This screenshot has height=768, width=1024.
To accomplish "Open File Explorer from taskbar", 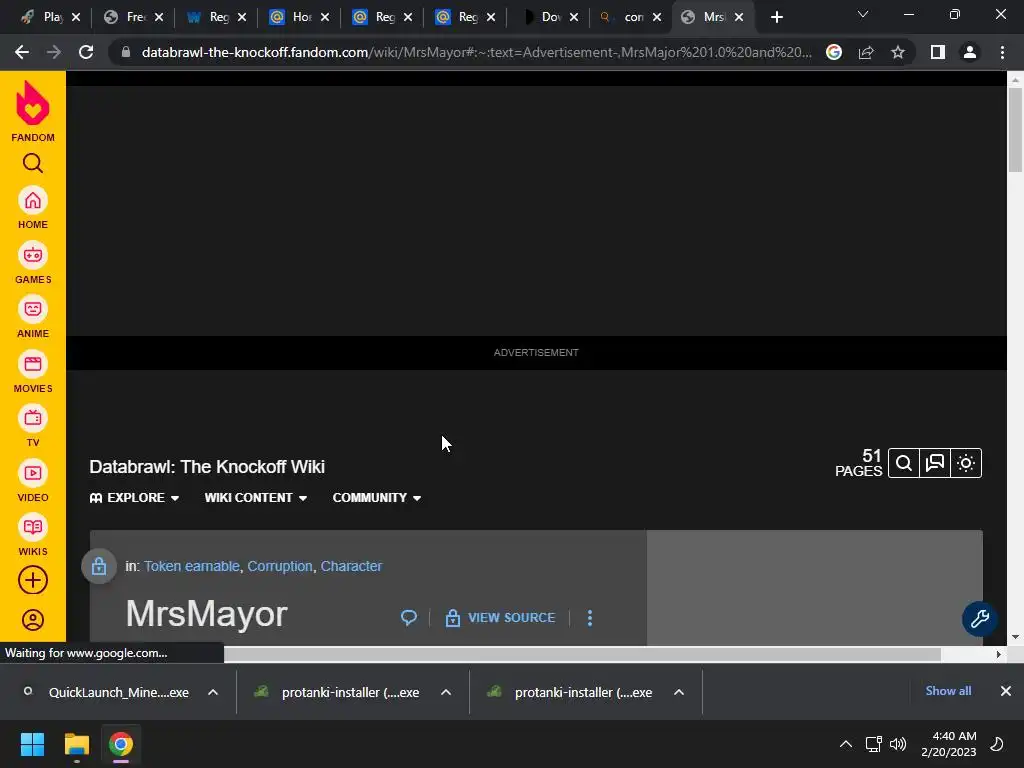I will point(76,744).
